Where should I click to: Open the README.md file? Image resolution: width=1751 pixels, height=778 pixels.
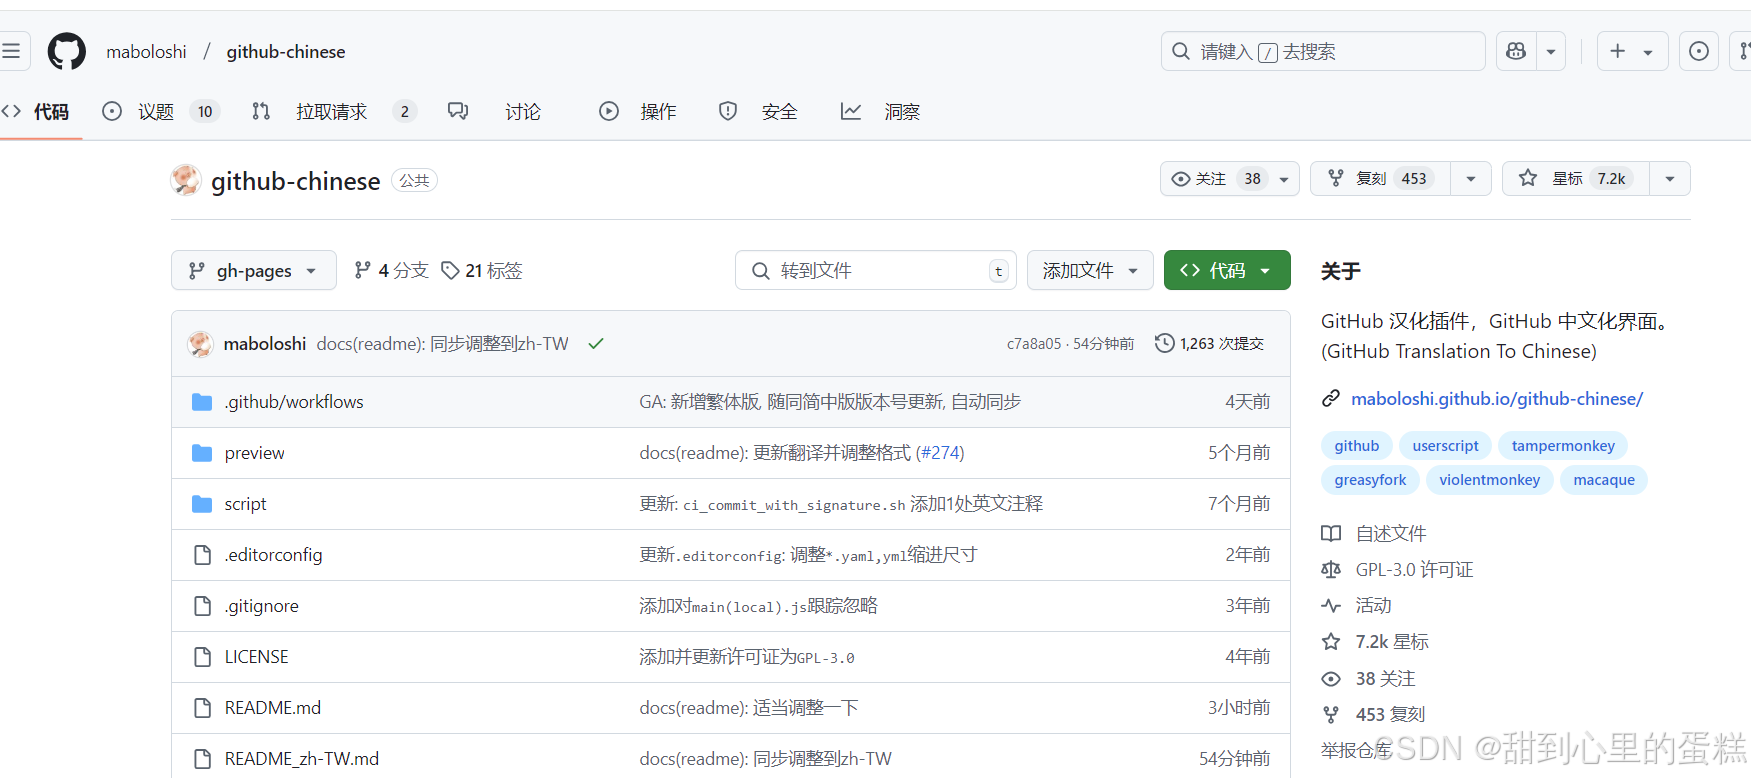[x=273, y=708]
